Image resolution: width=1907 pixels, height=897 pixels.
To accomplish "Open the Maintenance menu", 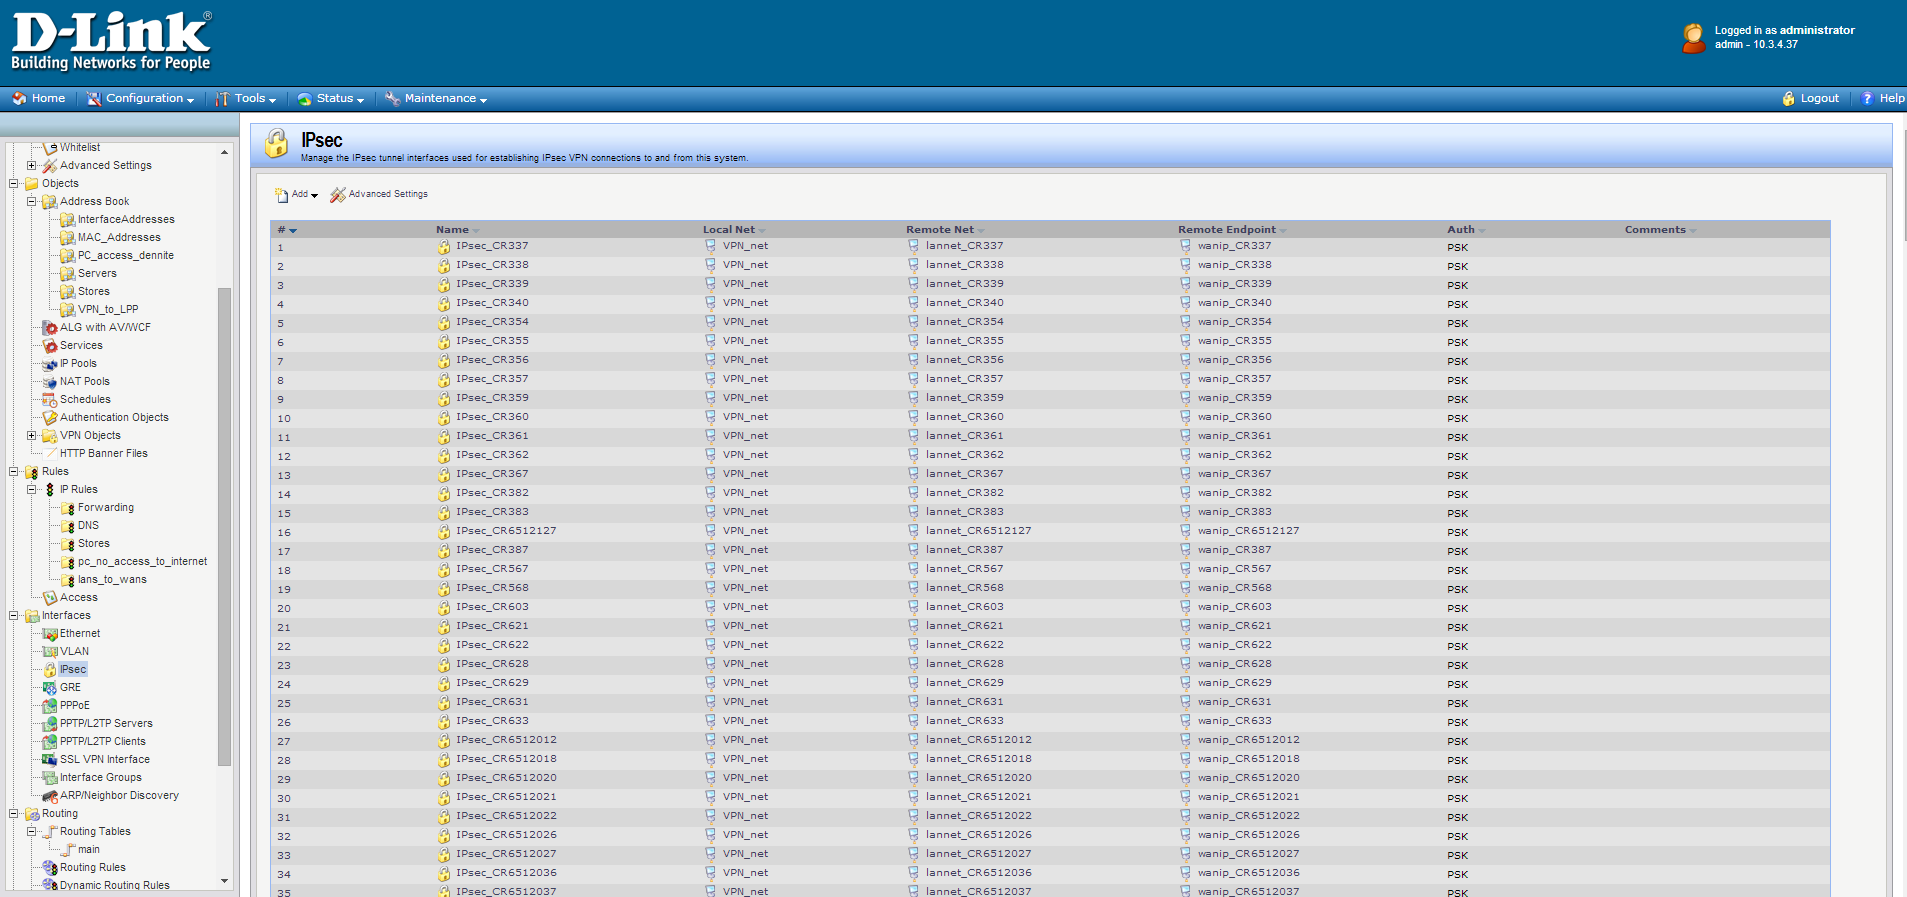I will click(436, 99).
